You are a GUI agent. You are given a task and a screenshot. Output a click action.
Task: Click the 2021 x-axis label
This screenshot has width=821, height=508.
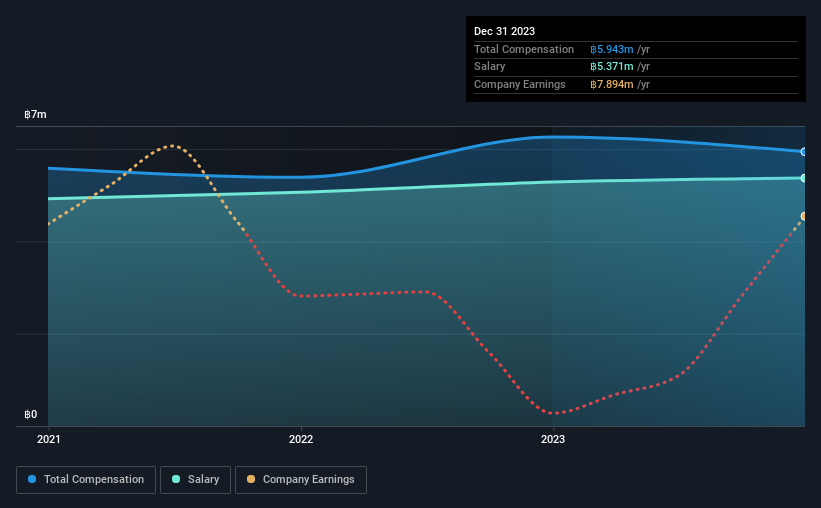(x=49, y=439)
